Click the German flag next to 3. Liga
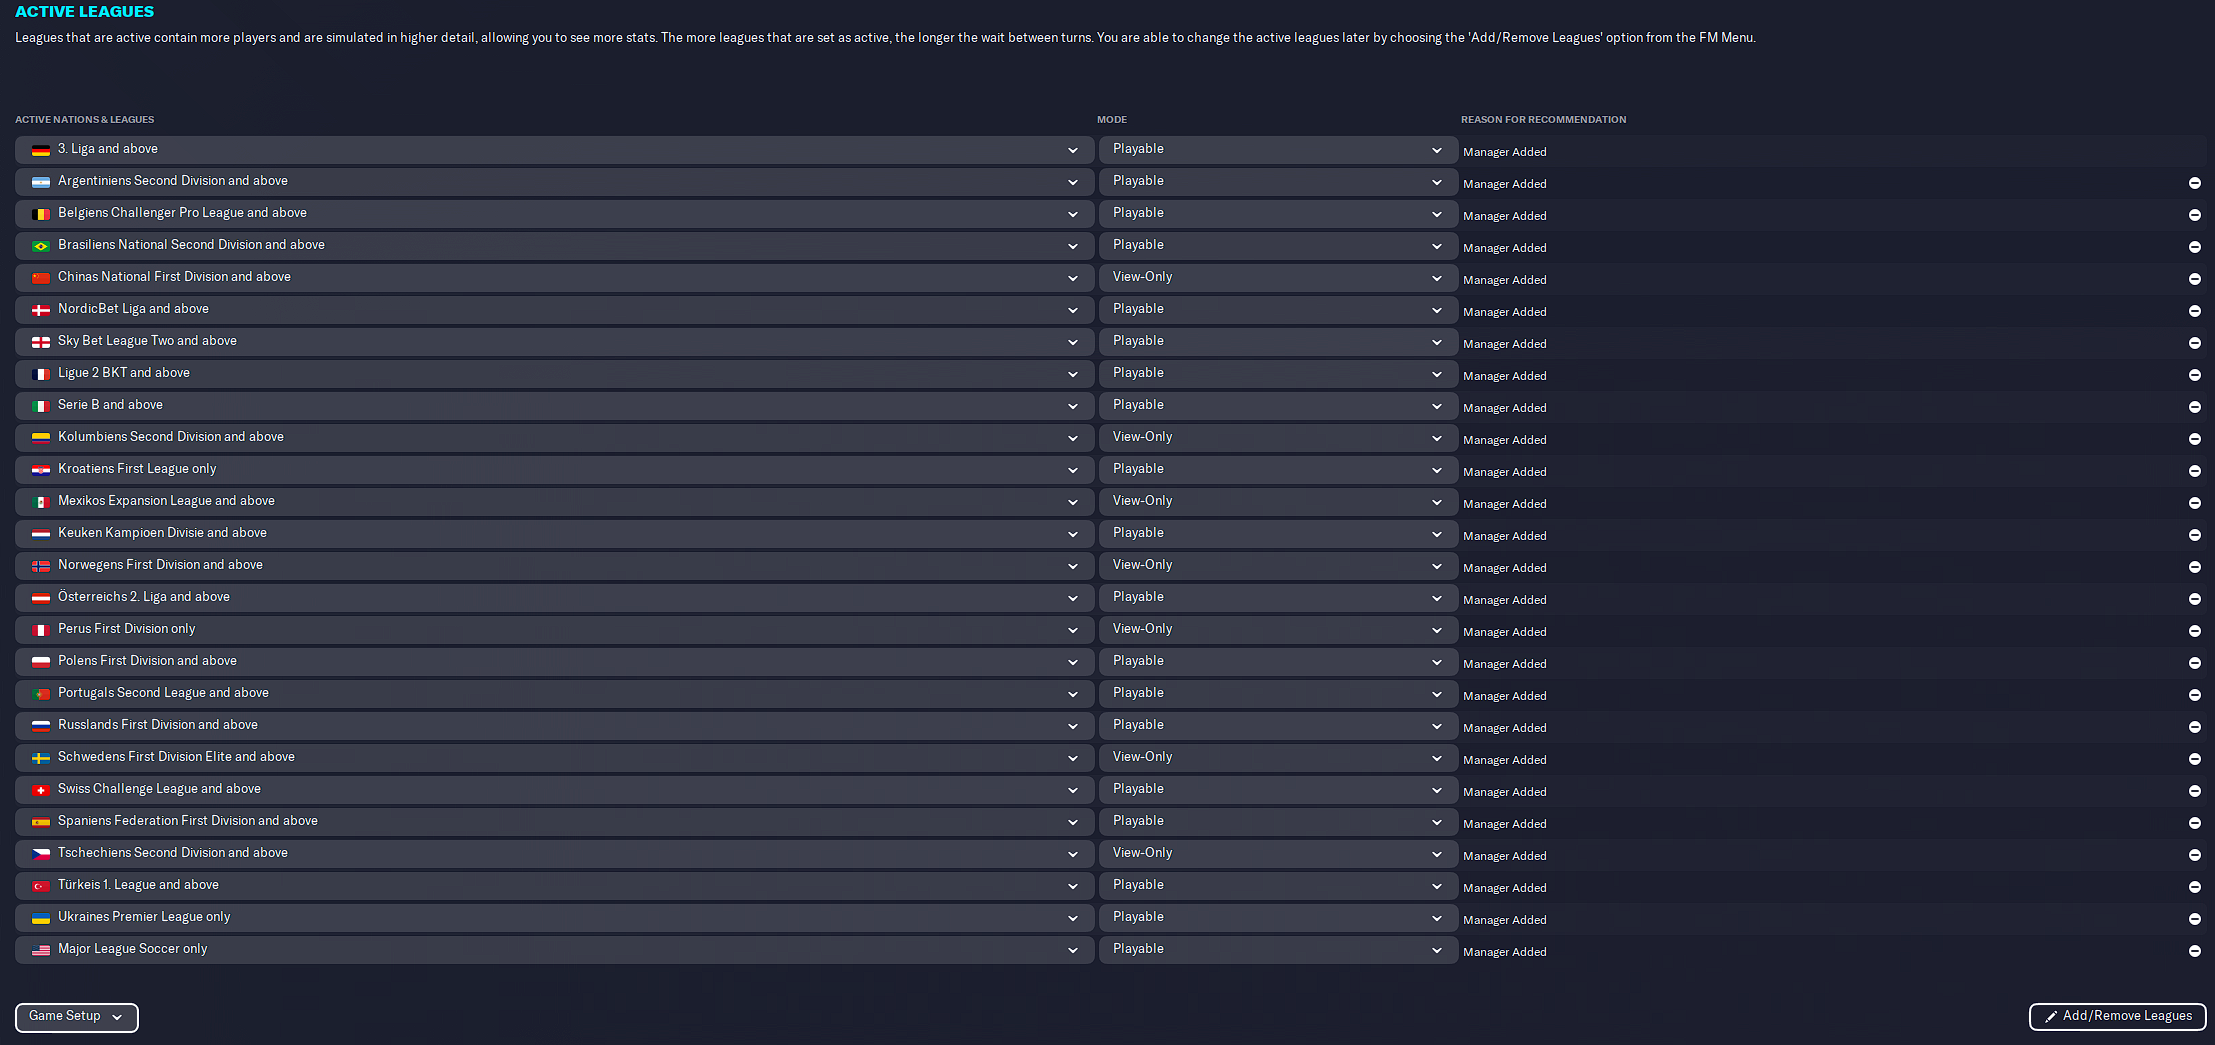This screenshot has width=2215, height=1045. (41, 150)
